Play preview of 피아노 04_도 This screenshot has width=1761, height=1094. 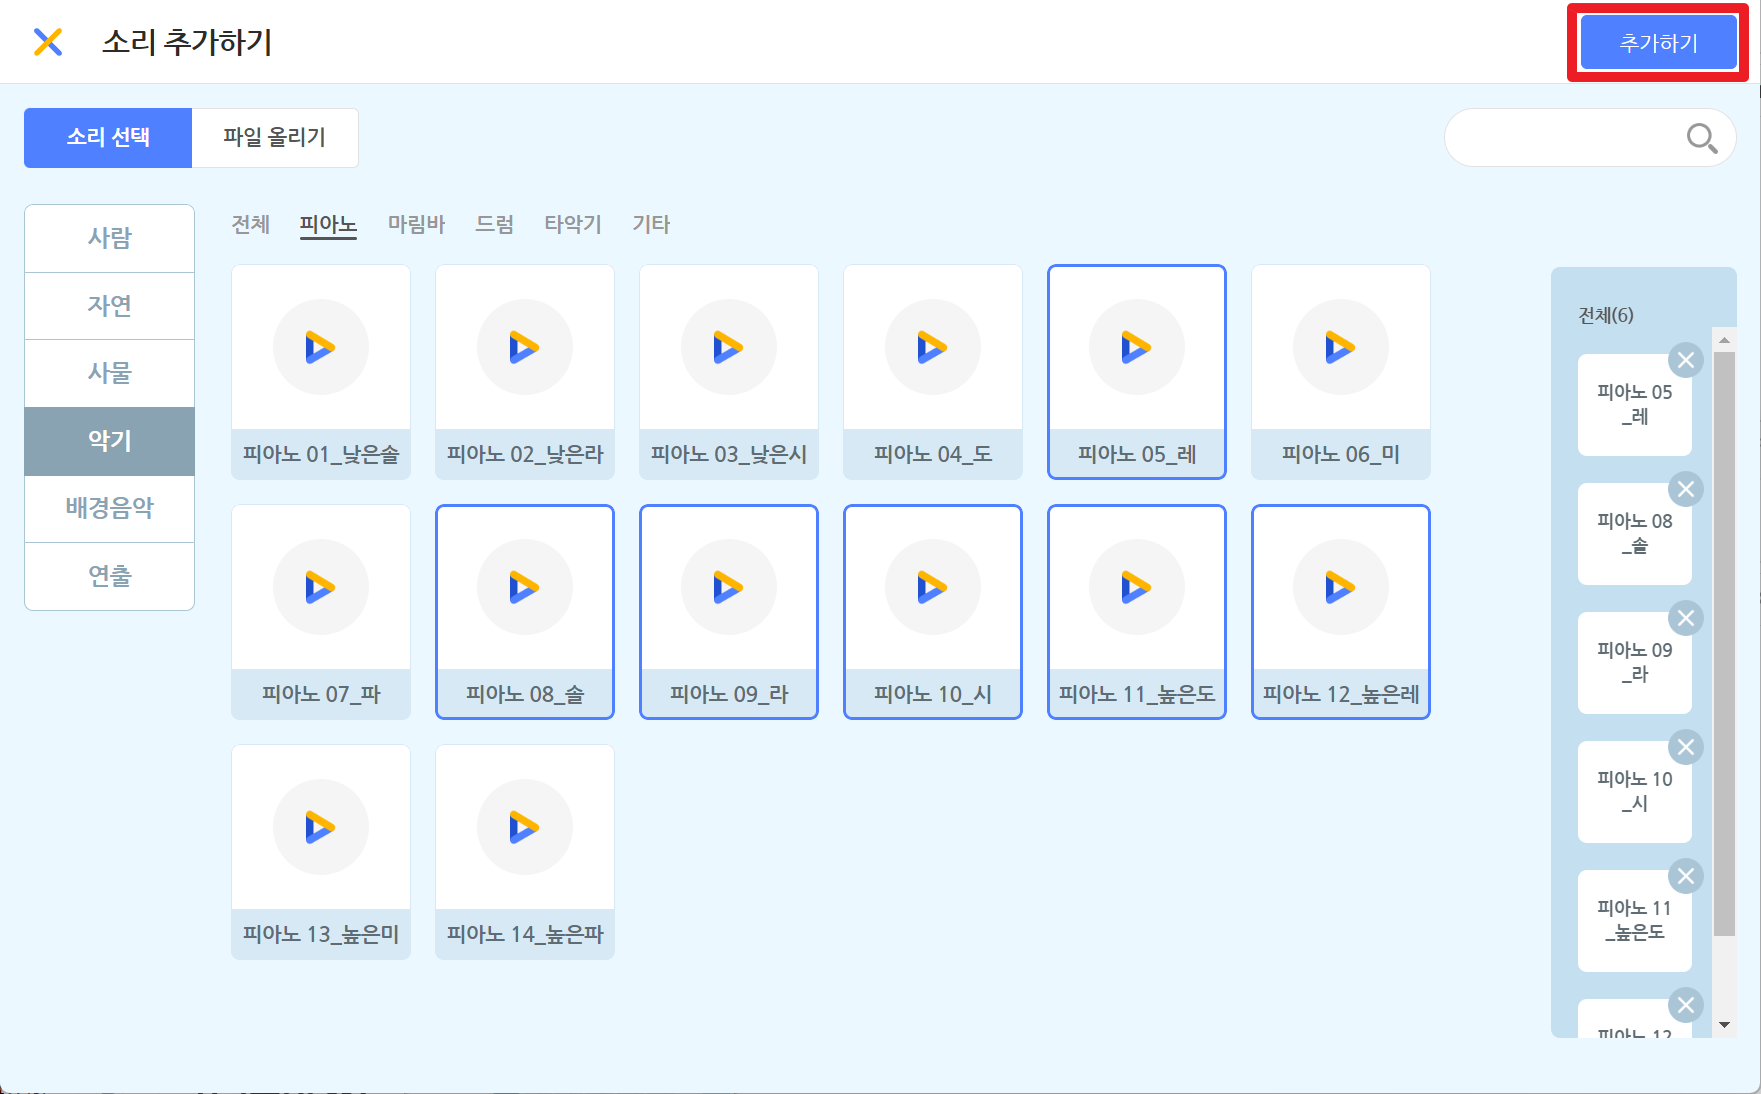point(933,347)
